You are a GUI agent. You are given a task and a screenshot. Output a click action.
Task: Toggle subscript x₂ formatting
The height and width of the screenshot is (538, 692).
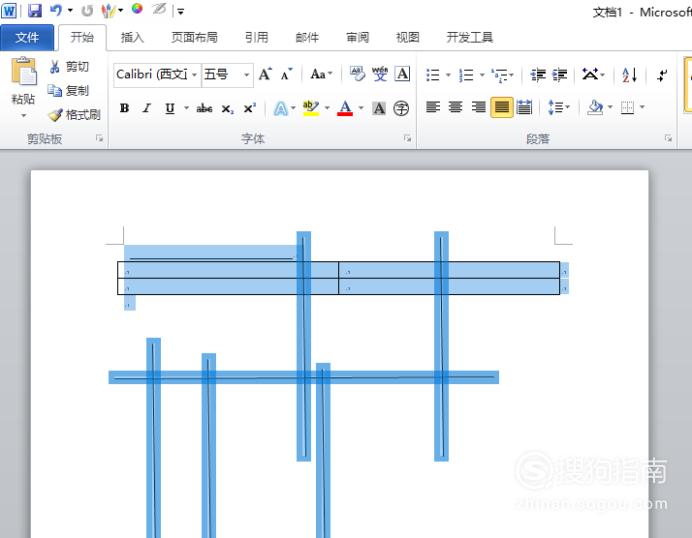227,109
